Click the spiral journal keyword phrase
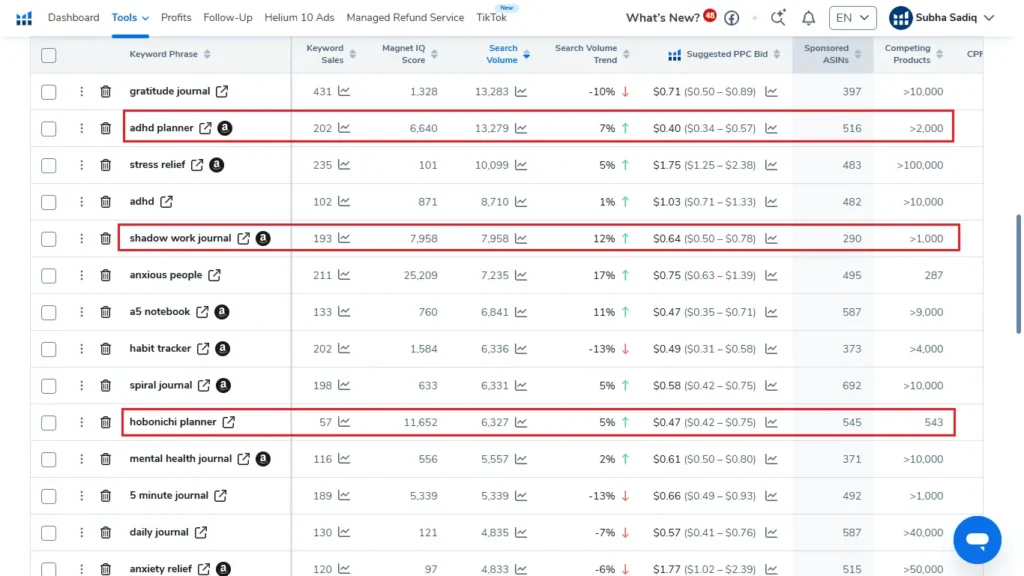Screen dimensions: 1024x576 point(161,385)
